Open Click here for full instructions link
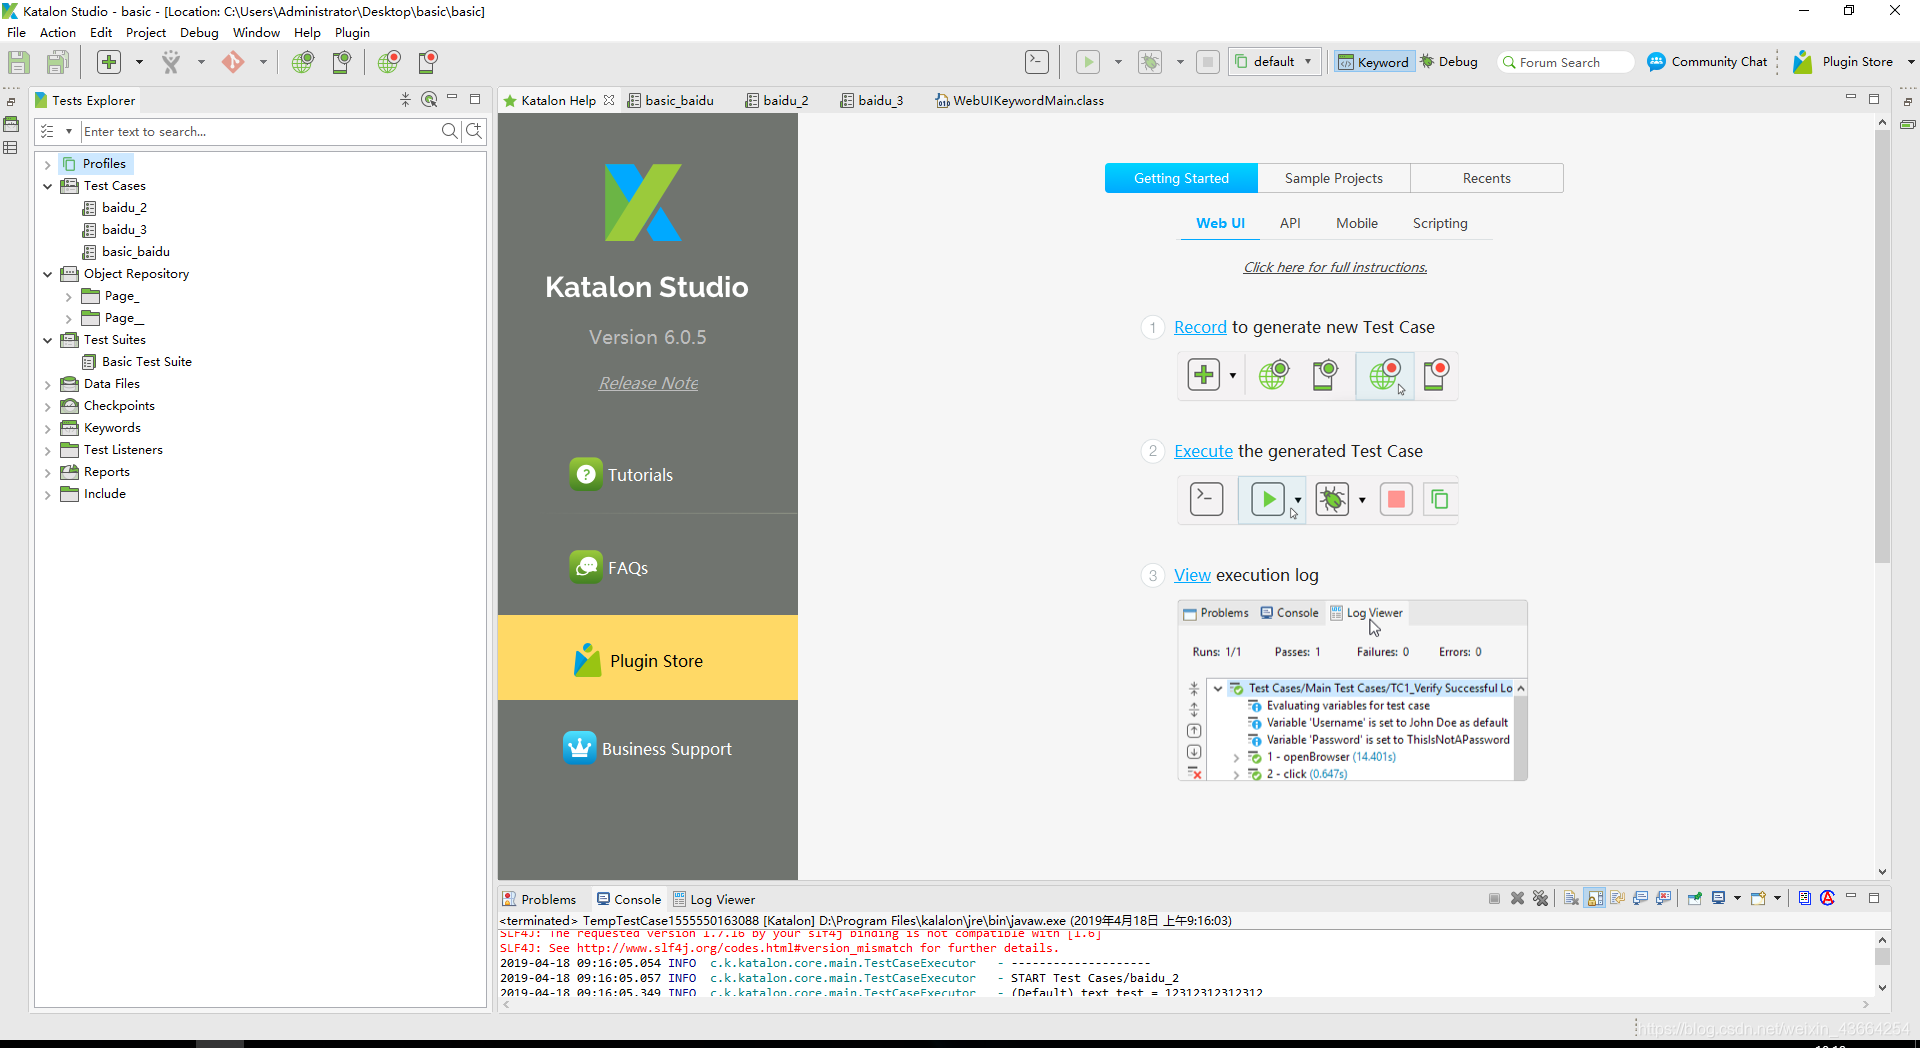Image resolution: width=1920 pixels, height=1048 pixels. tap(1335, 267)
